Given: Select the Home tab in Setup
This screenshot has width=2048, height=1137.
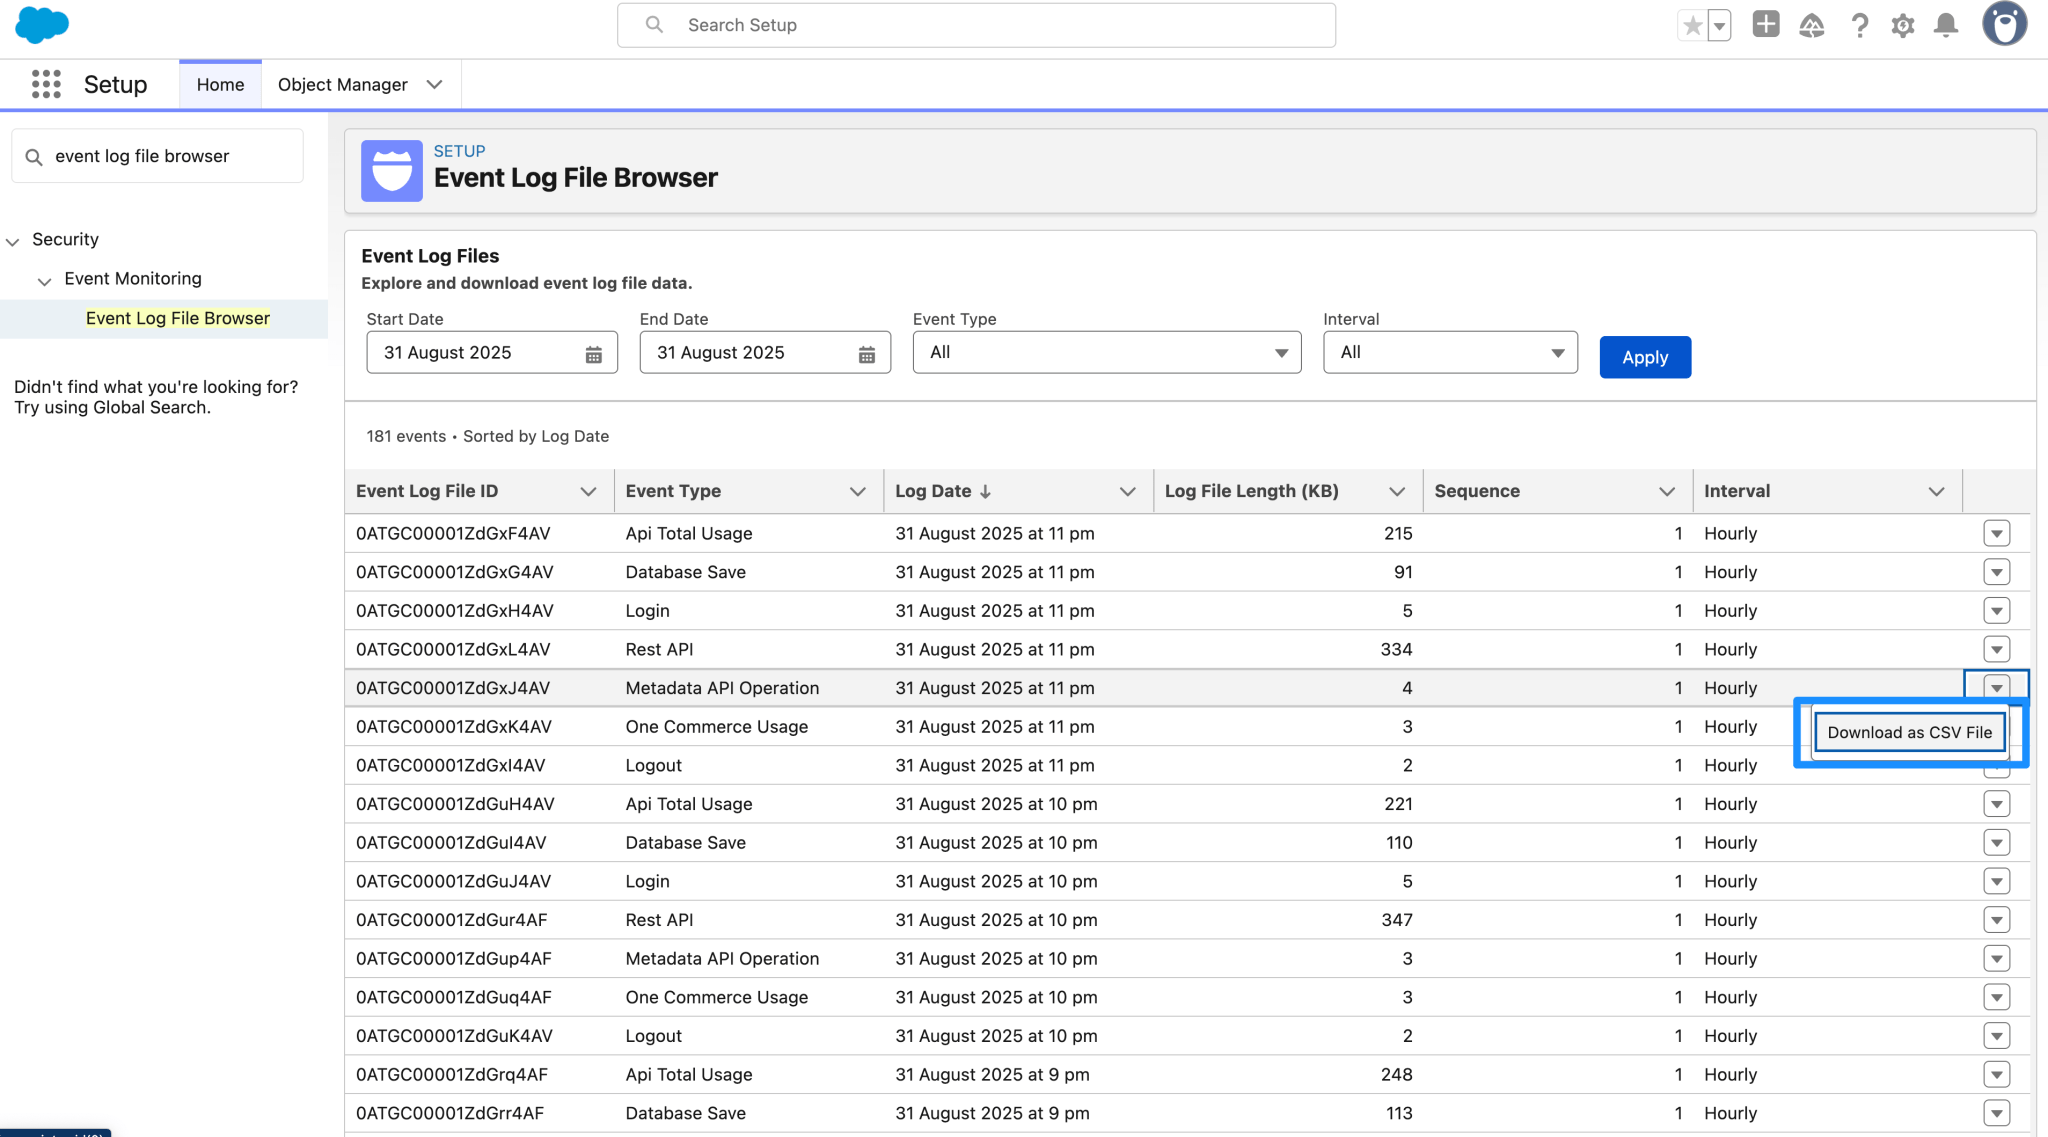Looking at the screenshot, I should [219, 84].
